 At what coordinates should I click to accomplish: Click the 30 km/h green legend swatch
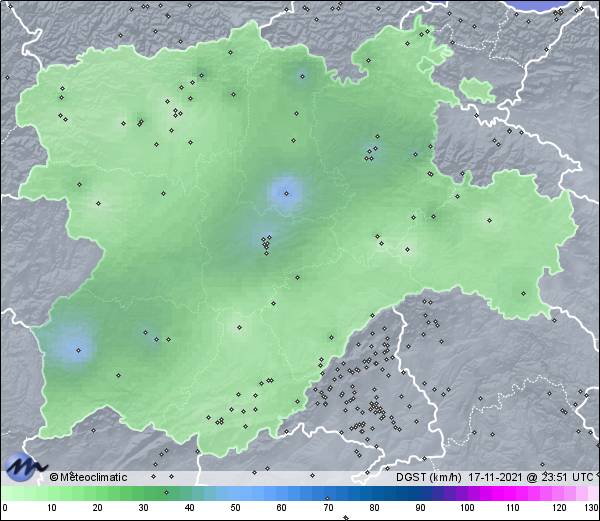[x=143, y=493]
